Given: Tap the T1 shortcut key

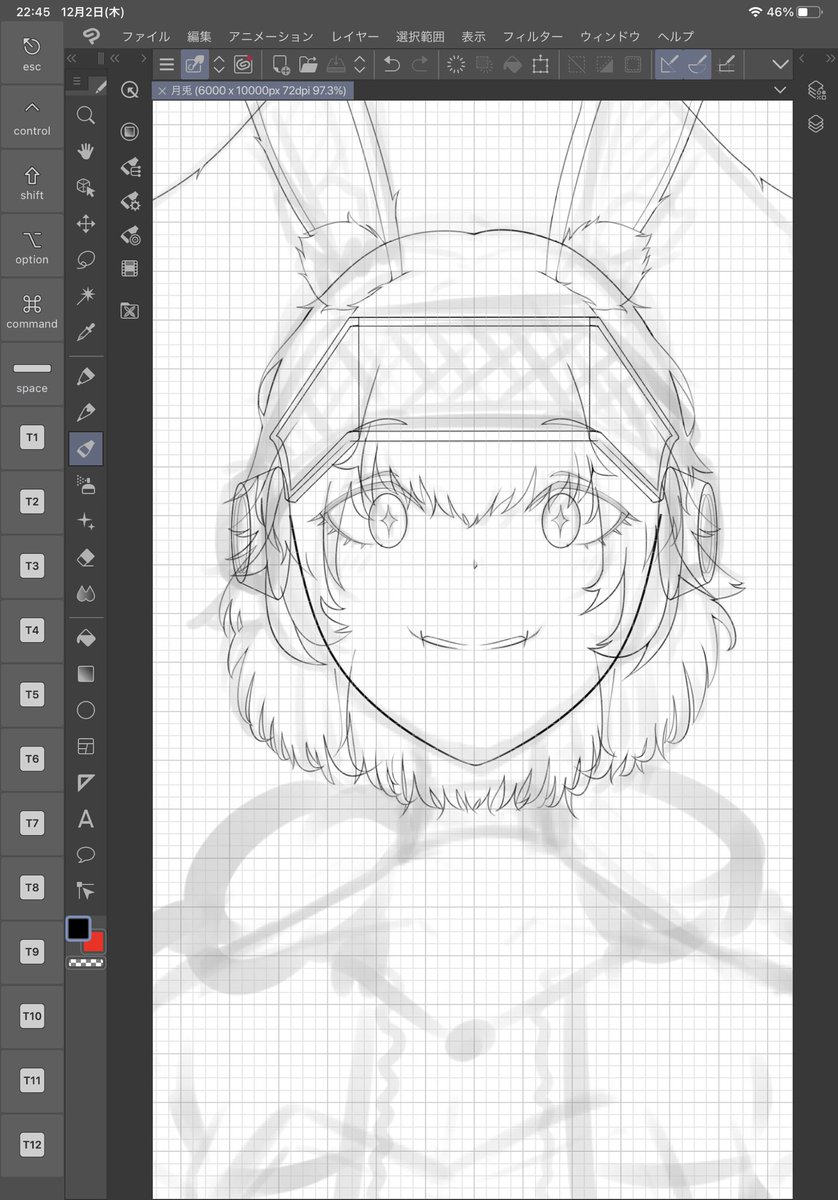Looking at the screenshot, I should pos(32,438).
